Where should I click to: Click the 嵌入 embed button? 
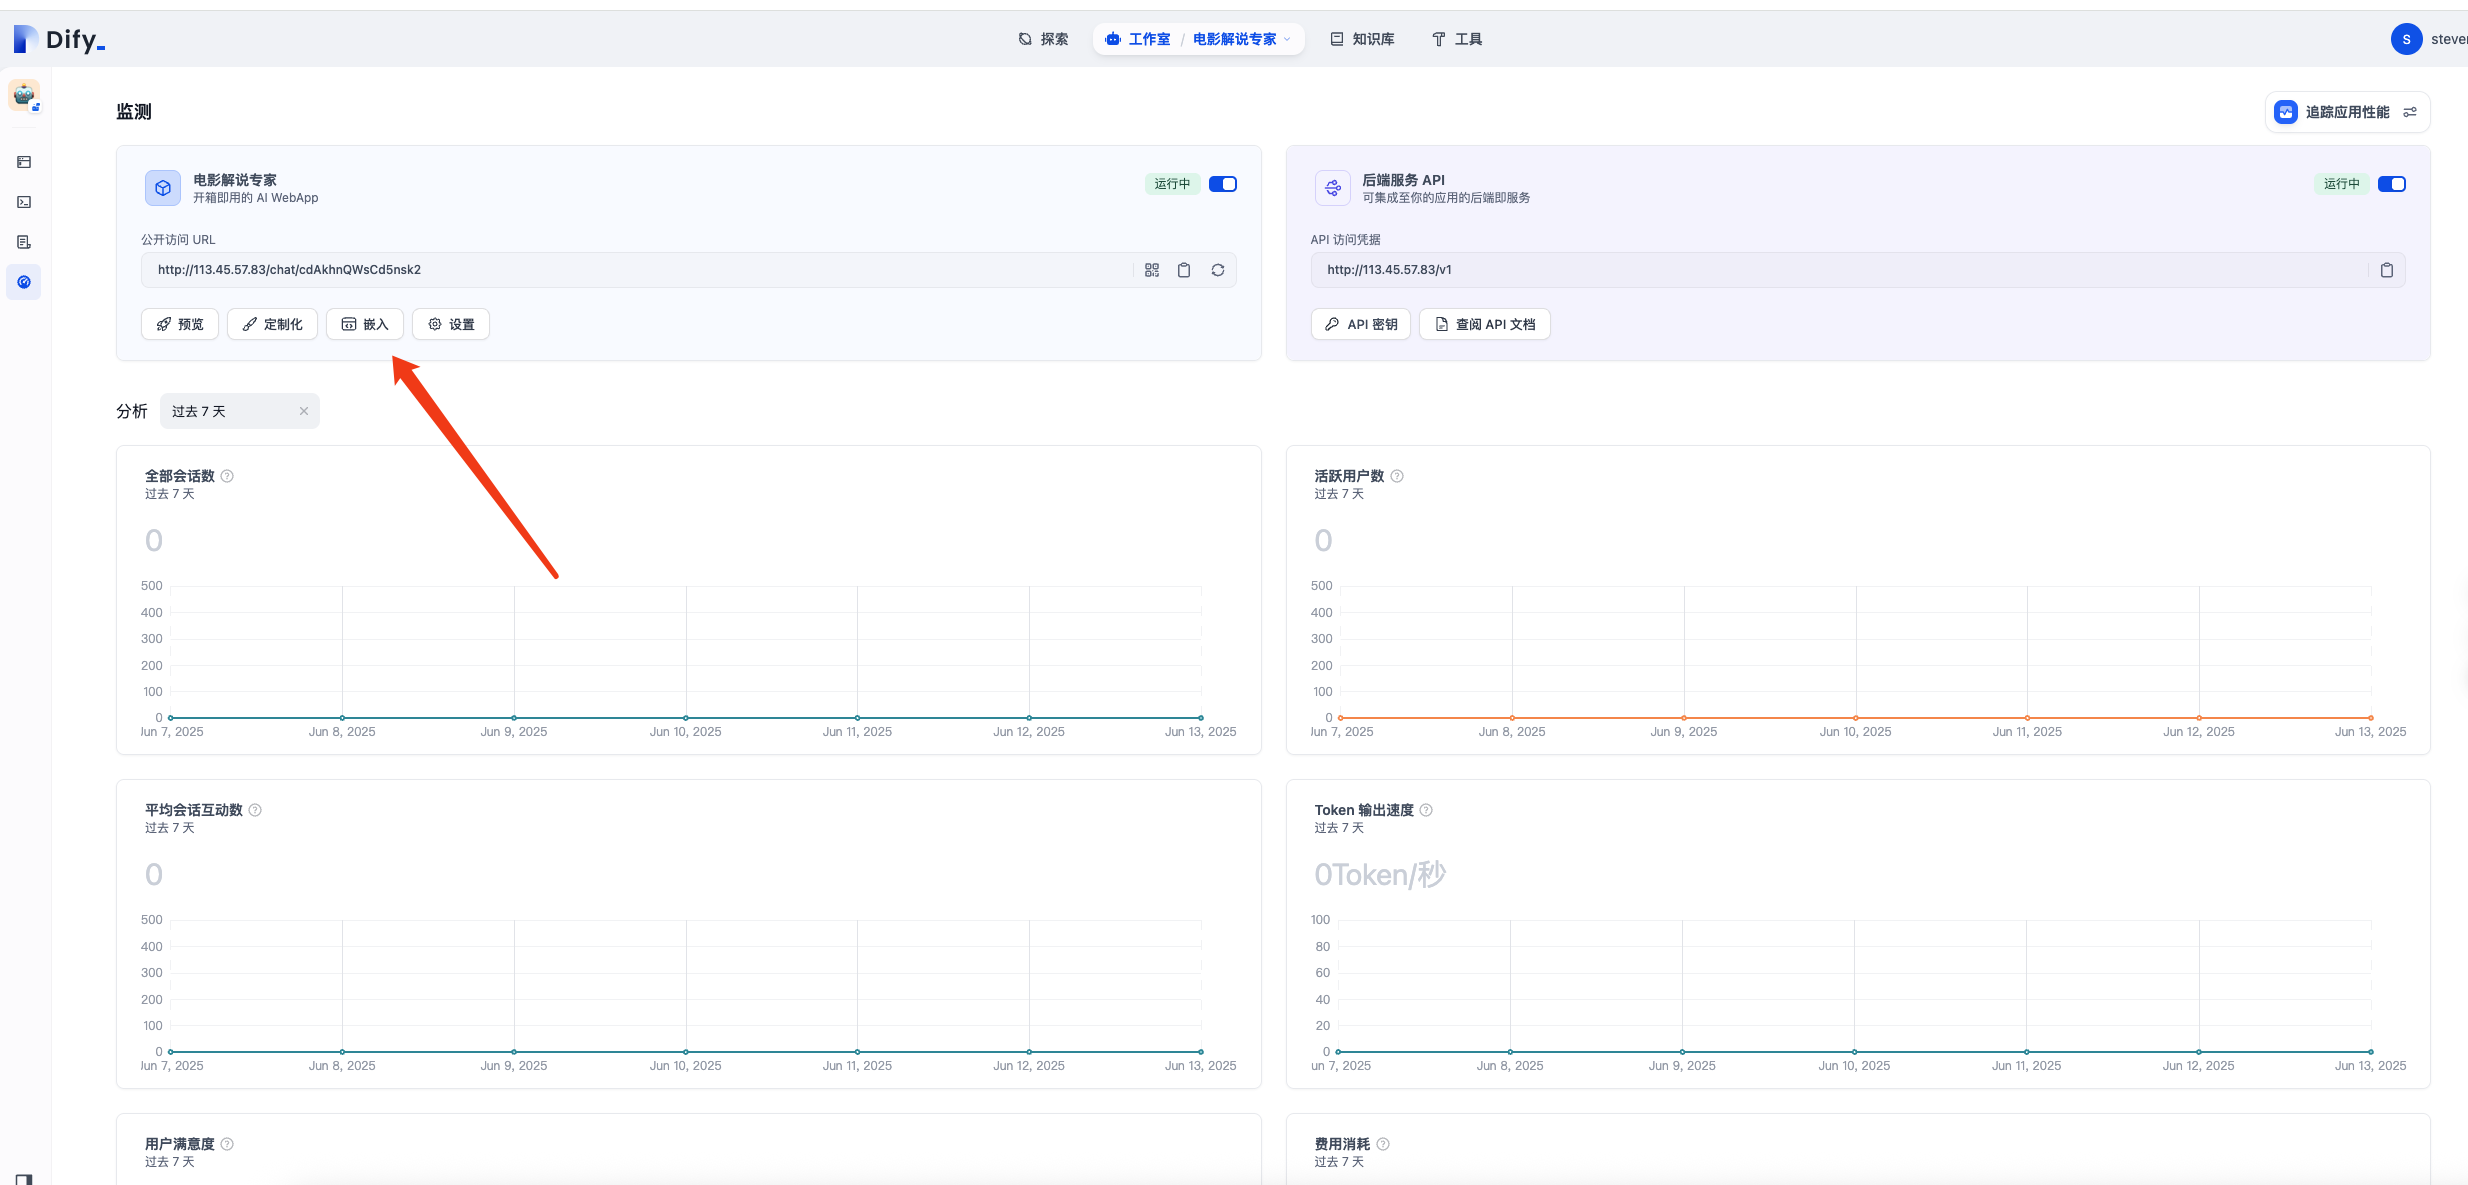tap(365, 324)
